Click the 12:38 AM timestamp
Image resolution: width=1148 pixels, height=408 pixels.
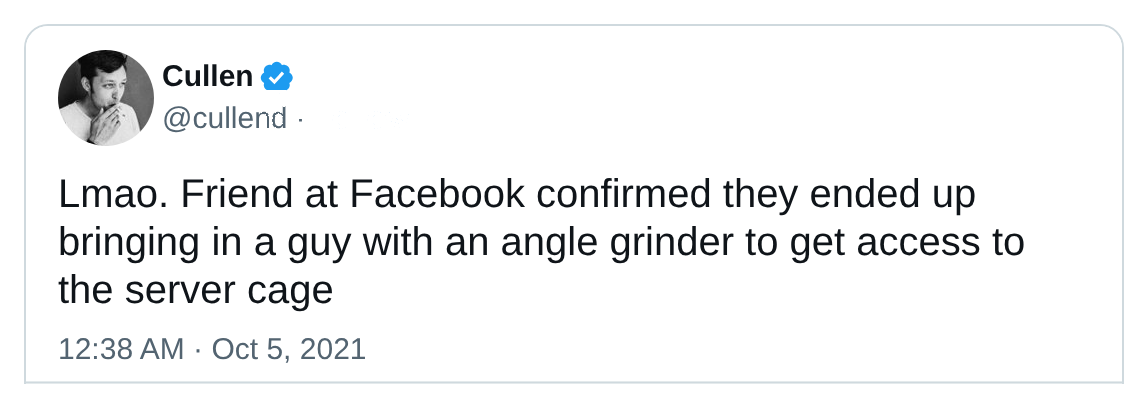coord(121,349)
